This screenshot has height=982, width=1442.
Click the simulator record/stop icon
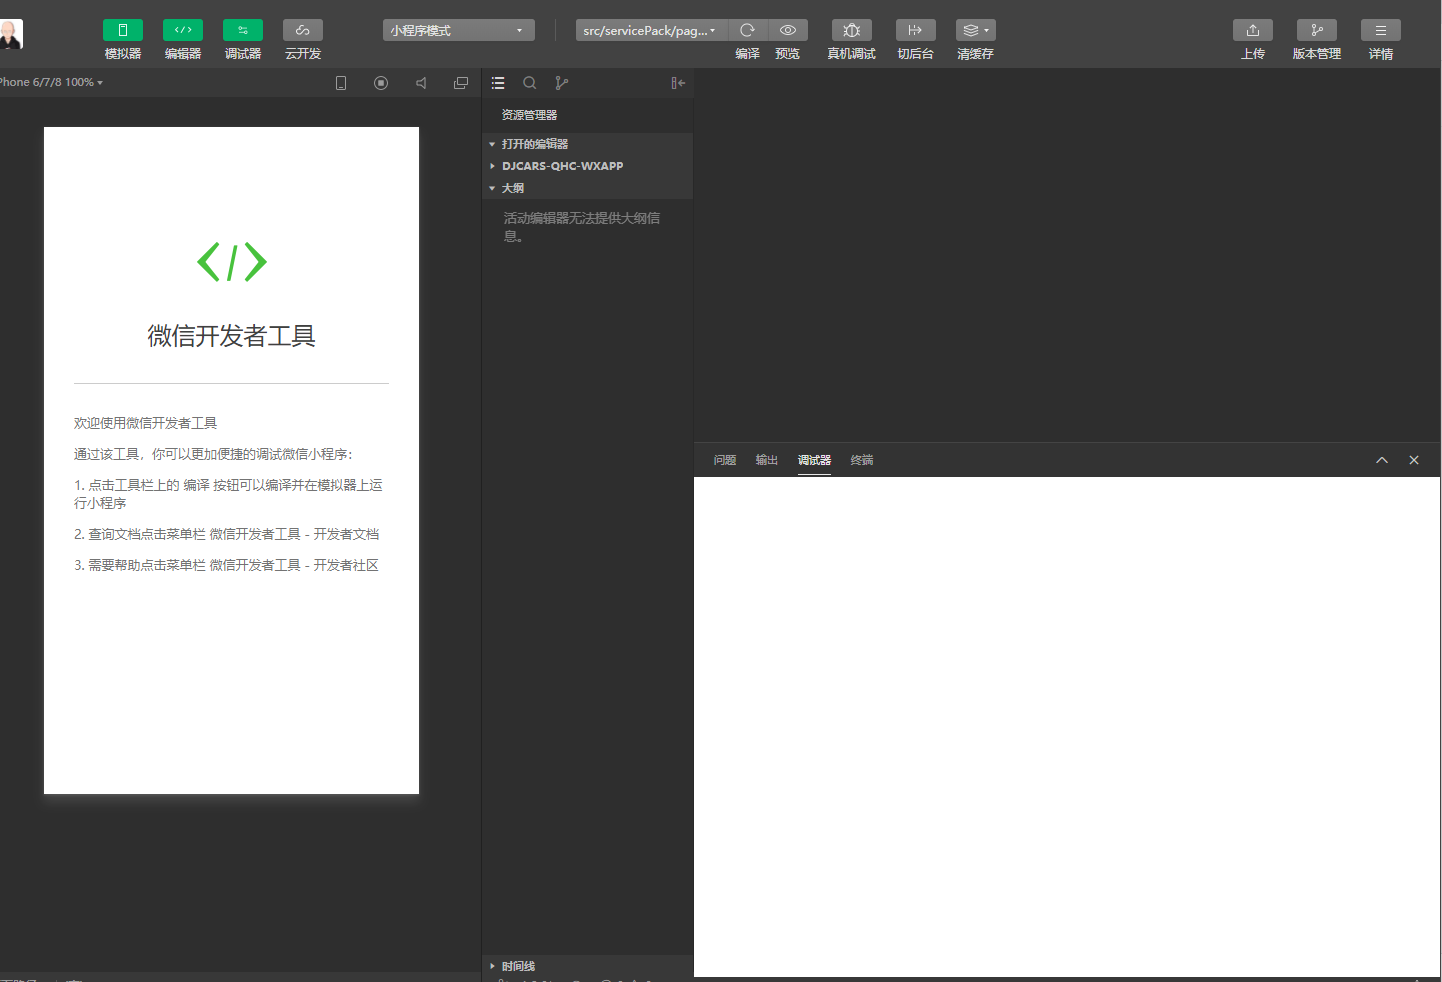pos(381,83)
